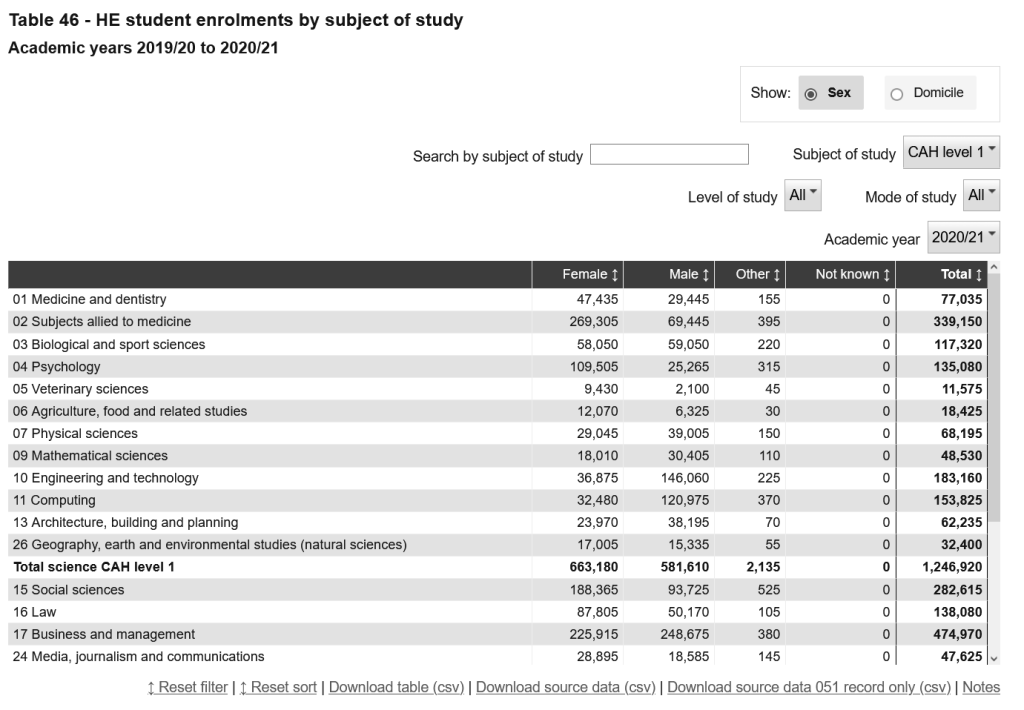Select '13 Architecture, building and planning' label
The width and height of the screenshot is (1024, 710).
point(125,522)
